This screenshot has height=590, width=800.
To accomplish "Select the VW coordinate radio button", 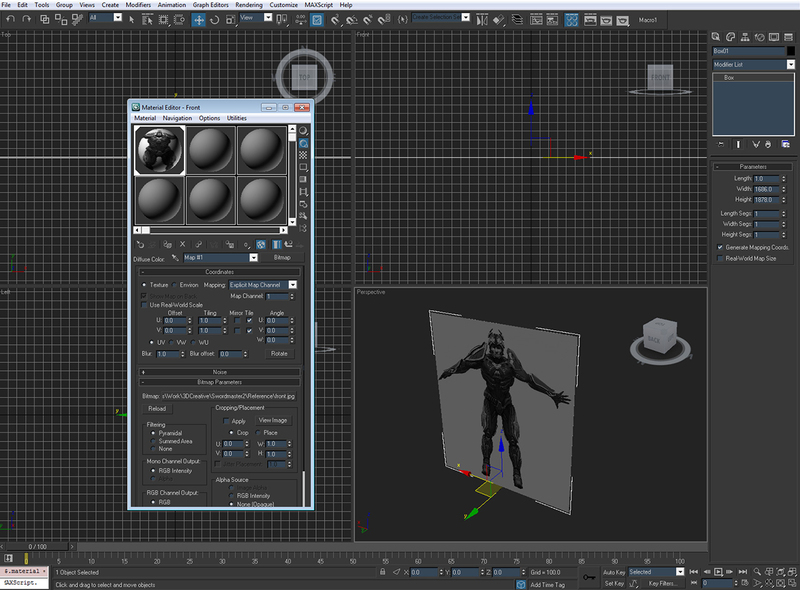I will pyautogui.click(x=172, y=342).
